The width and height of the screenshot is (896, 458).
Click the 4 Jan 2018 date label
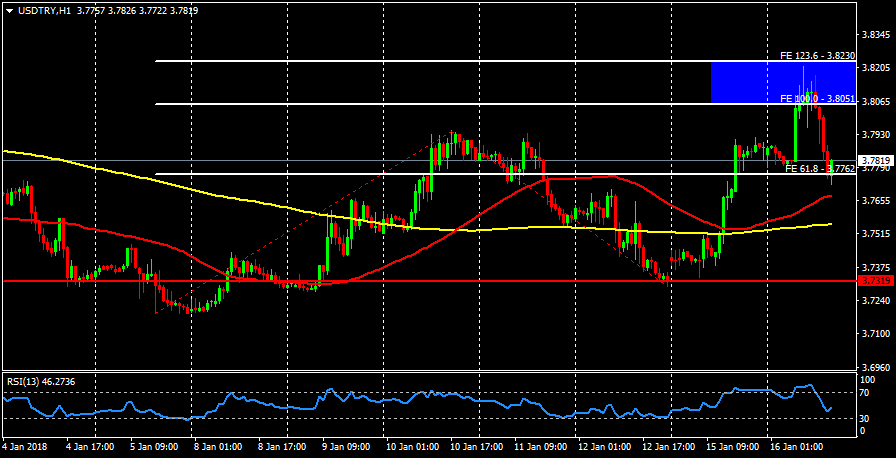point(24,447)
